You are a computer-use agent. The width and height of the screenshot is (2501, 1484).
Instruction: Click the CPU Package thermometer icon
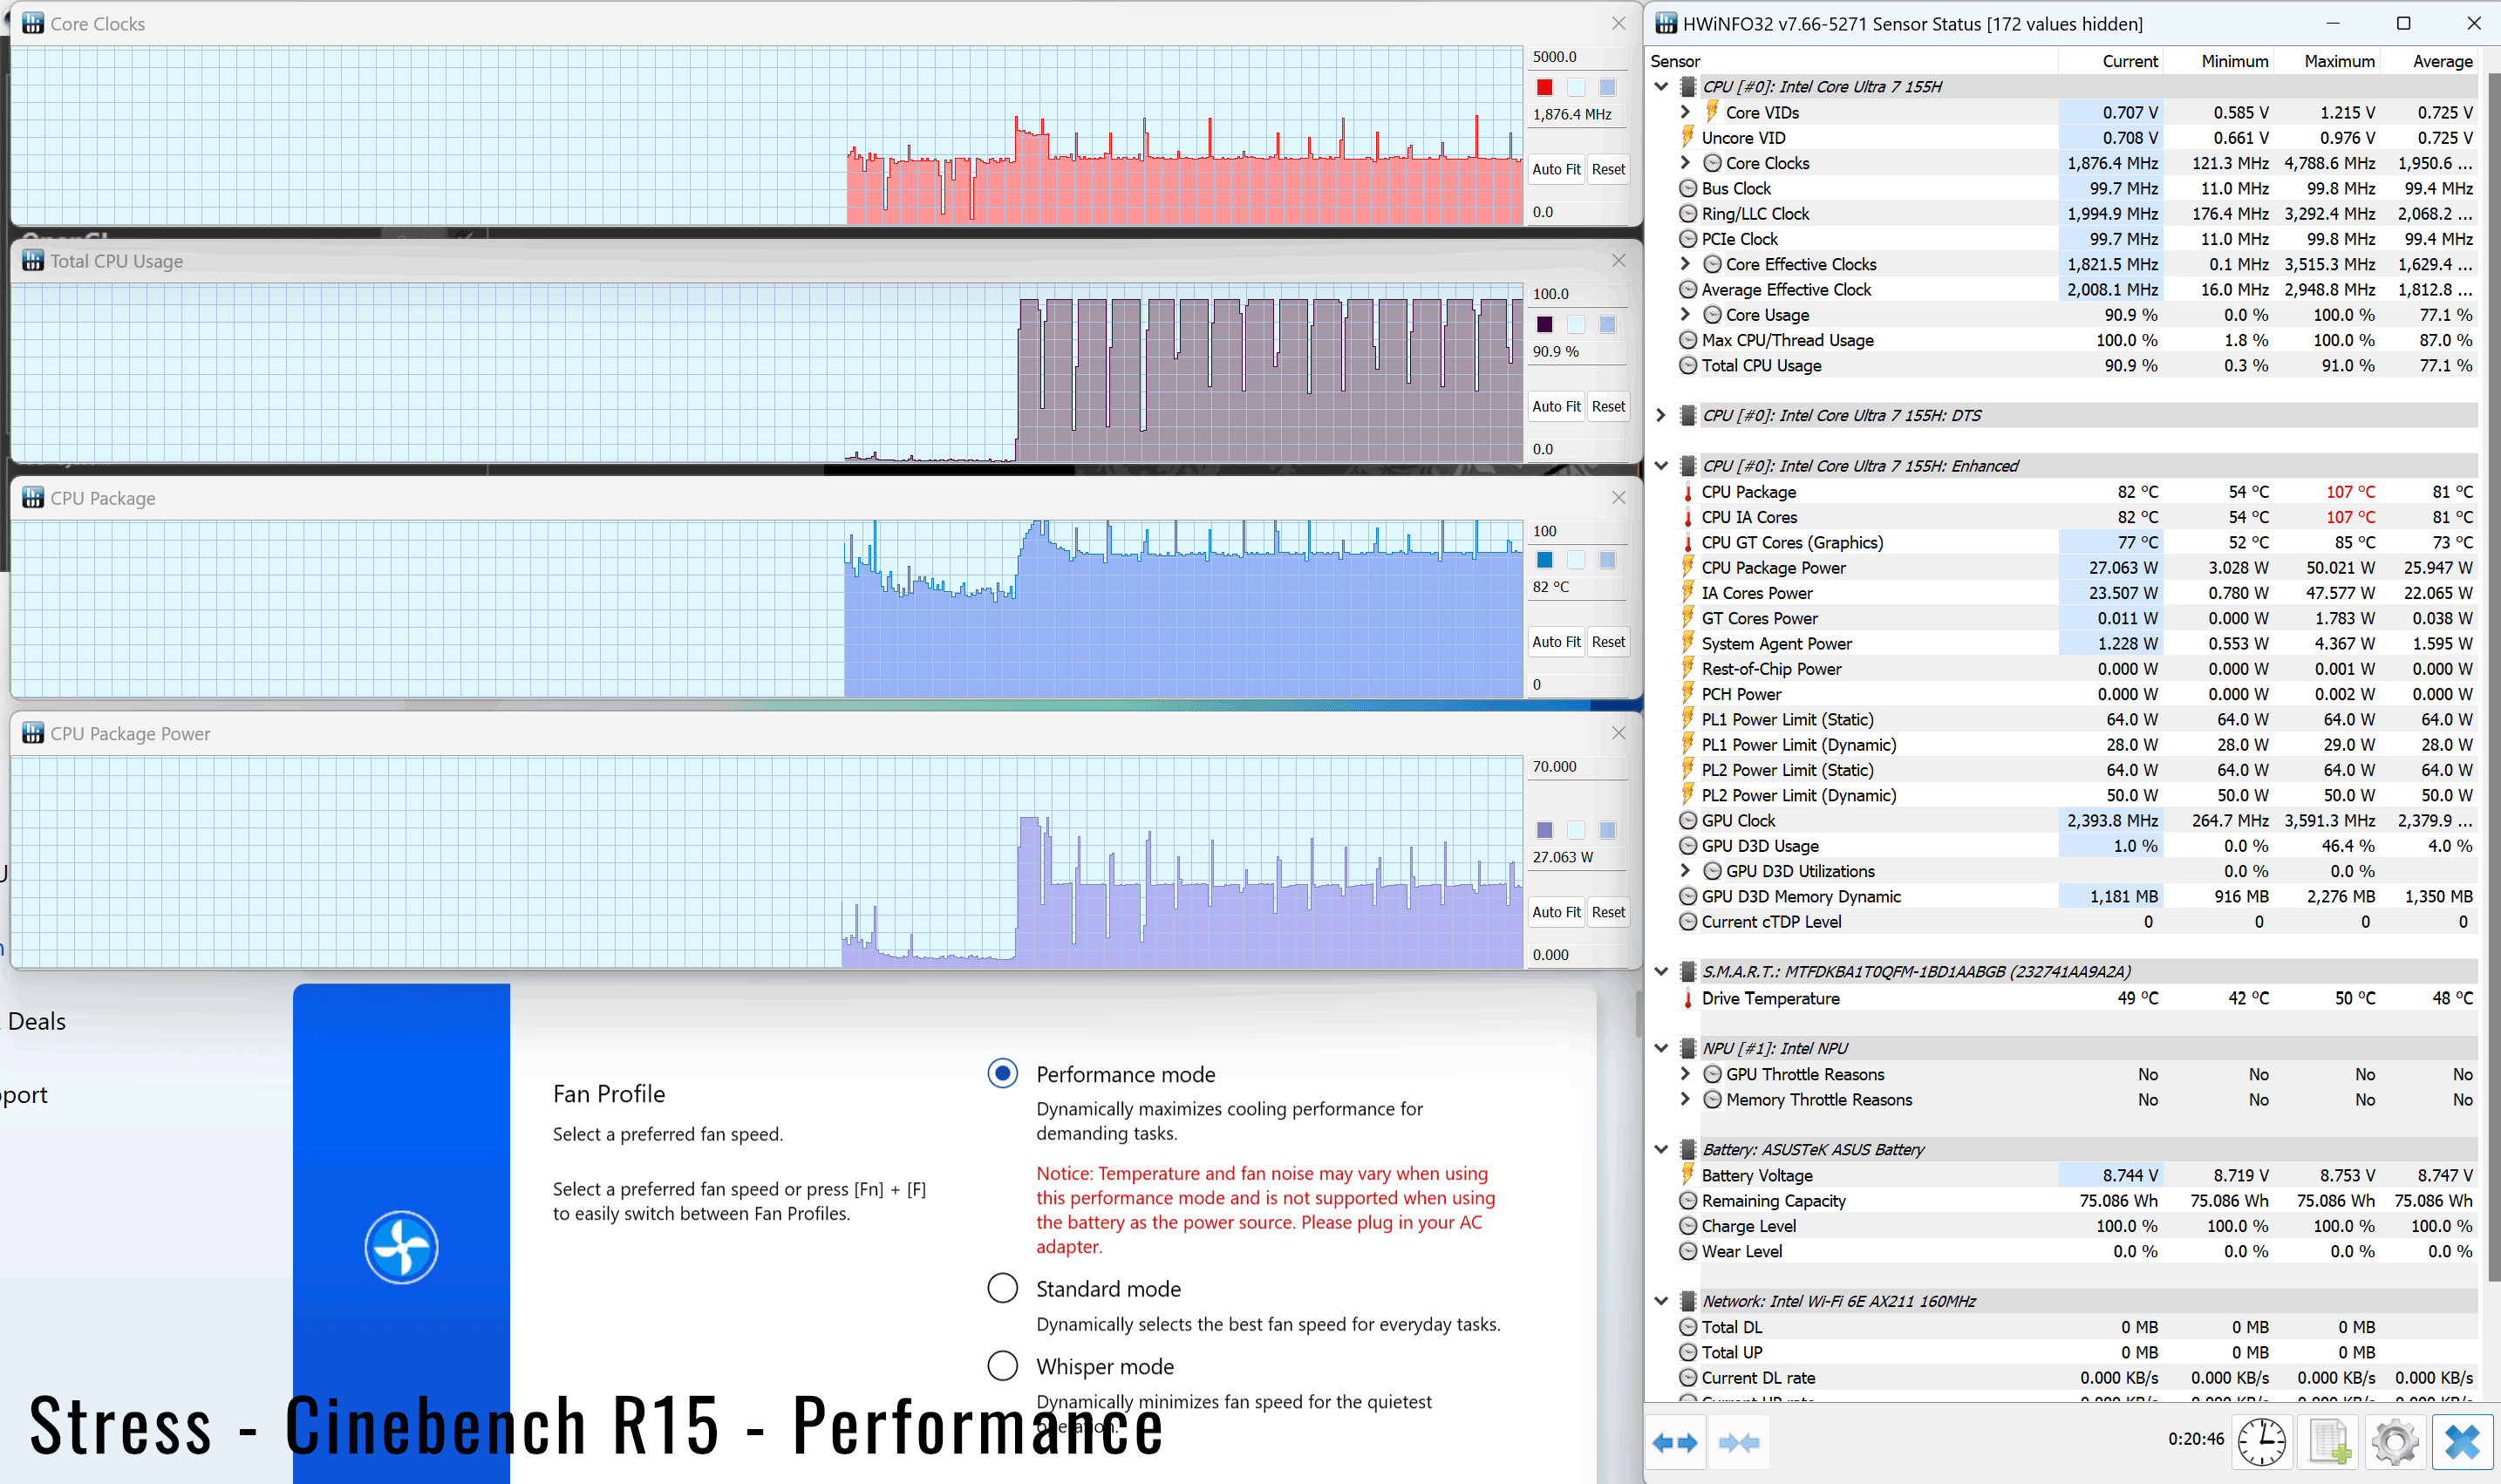[x=1688, y=492]
